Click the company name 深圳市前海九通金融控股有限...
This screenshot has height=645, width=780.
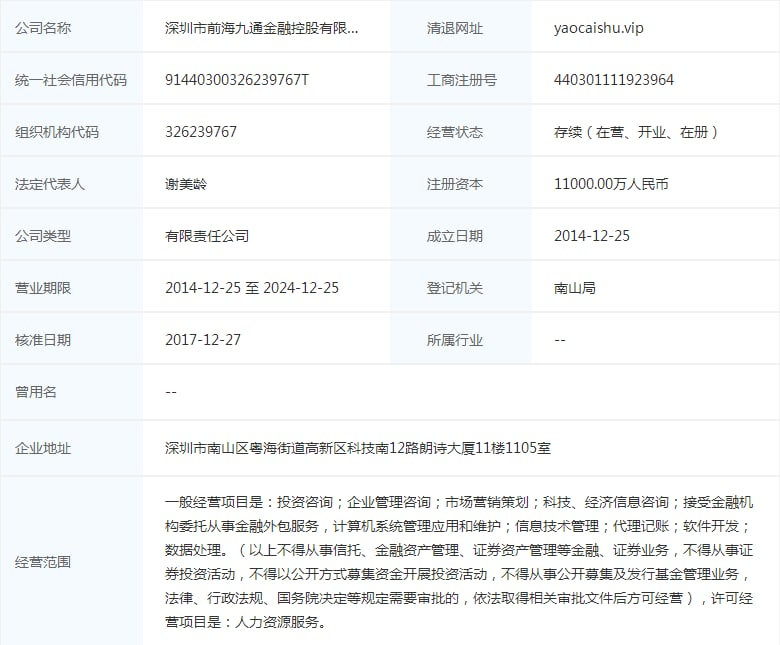[261, 28]
